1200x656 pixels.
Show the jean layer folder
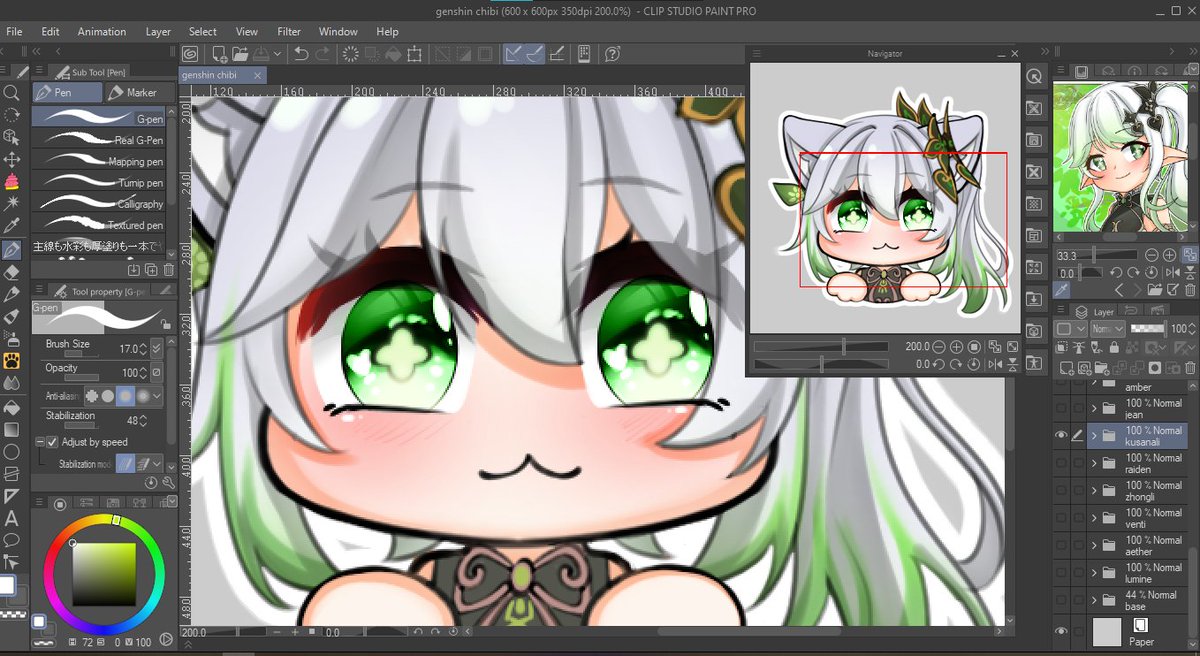(x=1061, y=408)
